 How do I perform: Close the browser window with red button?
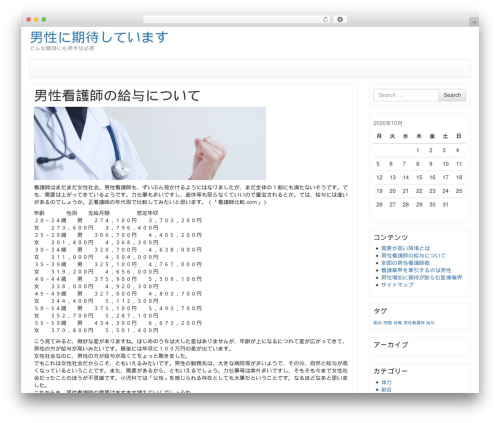[29, 19]
